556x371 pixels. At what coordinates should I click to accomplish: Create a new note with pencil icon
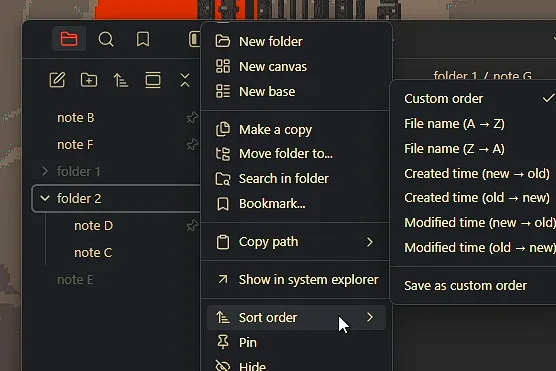point(57,80)
